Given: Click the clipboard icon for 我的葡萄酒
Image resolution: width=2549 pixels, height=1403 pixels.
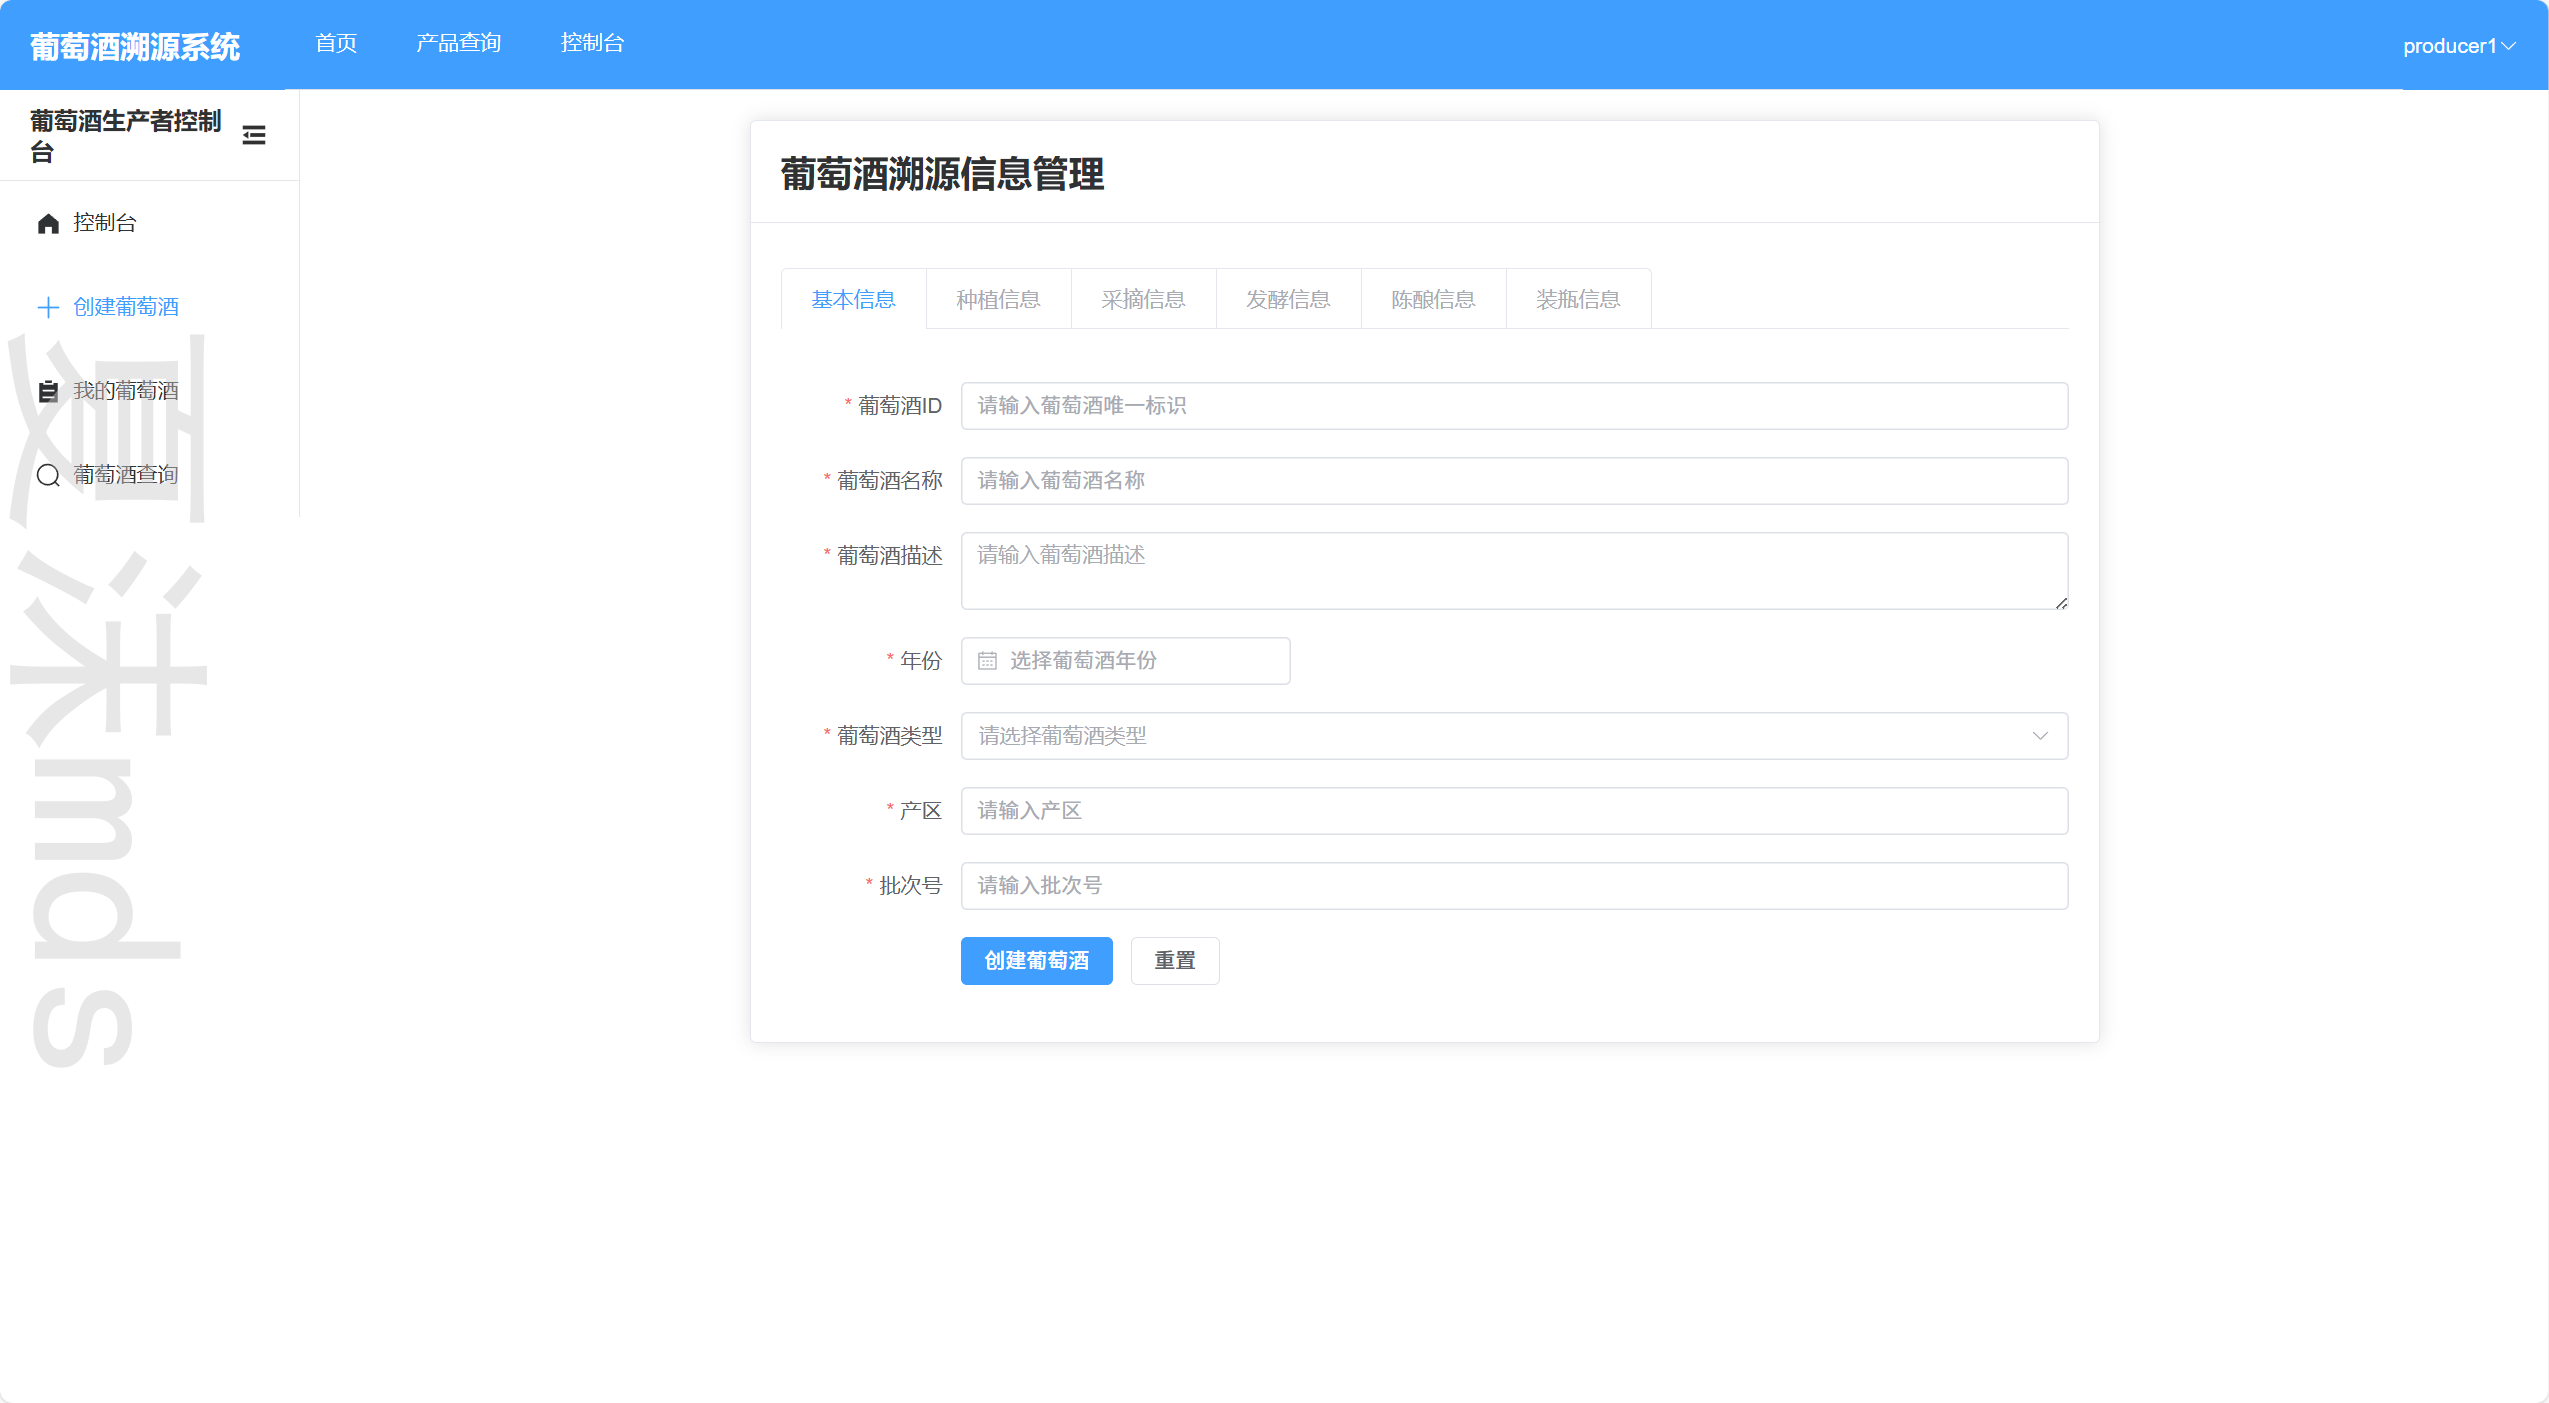Looking at the screenshot, I should coord(48,391).
